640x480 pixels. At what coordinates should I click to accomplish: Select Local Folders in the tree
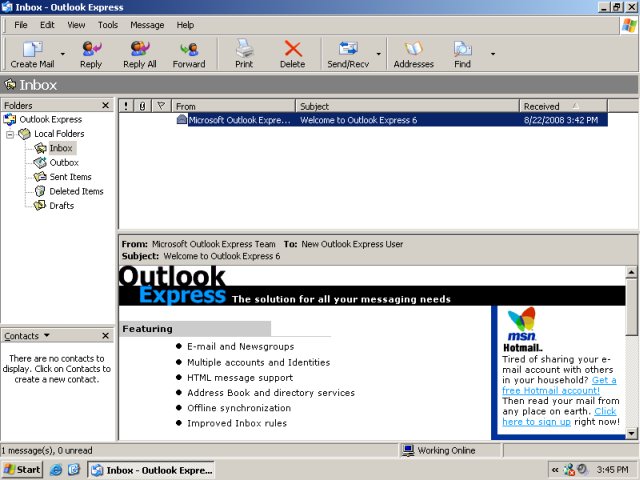[x=59, y=134]
